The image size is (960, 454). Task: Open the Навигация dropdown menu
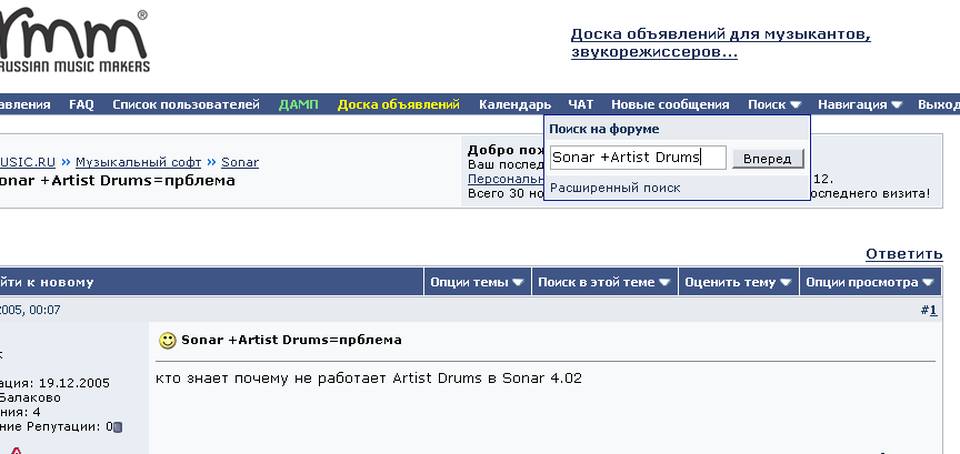(x=860, y=104)
